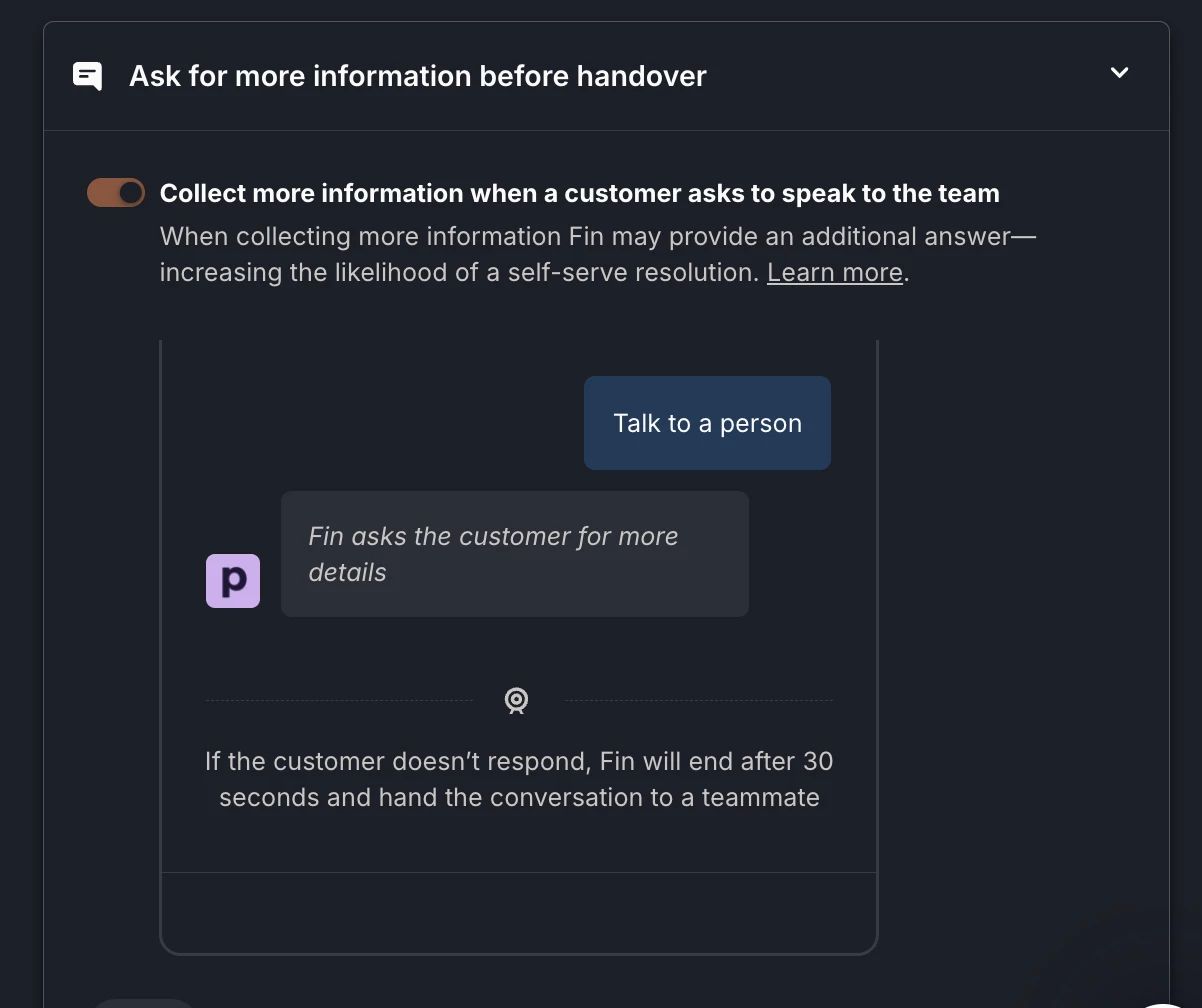The height and width of the screenshot is (1008, 1202).
Task: Collapse the section using the header chevron
Action: point(1119,73)
